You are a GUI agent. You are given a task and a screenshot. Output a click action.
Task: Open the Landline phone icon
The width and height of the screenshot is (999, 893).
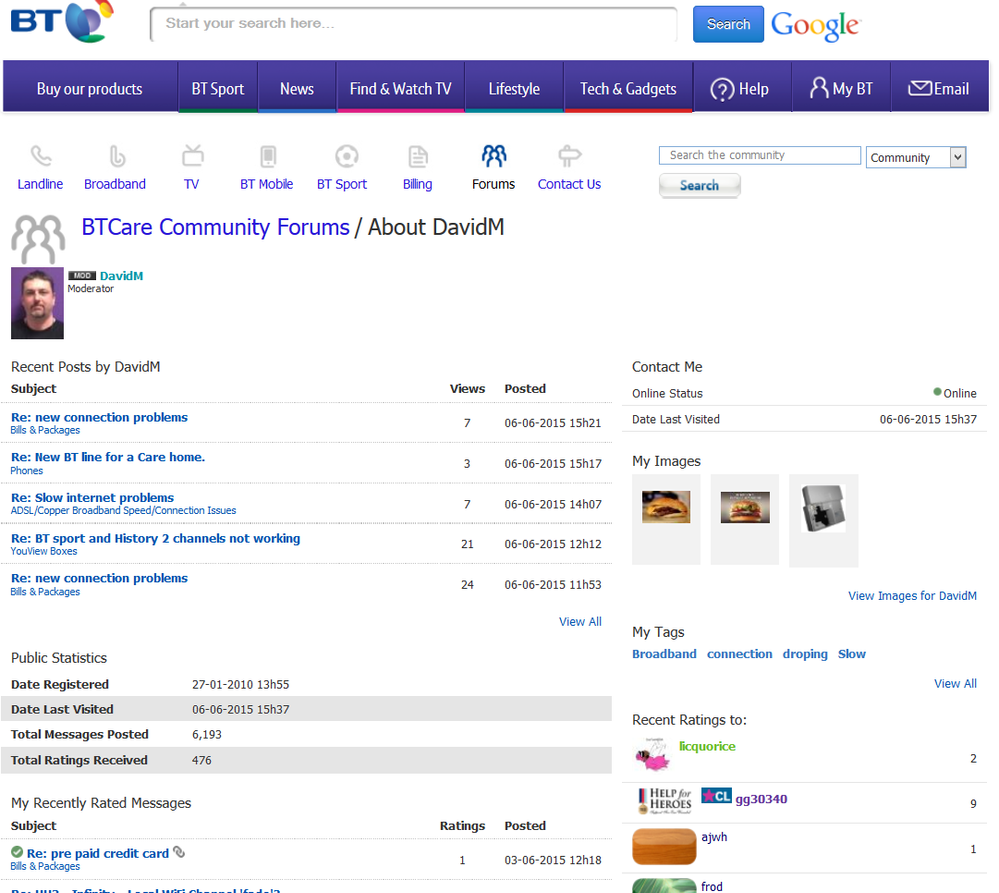[x=41, y=156]
